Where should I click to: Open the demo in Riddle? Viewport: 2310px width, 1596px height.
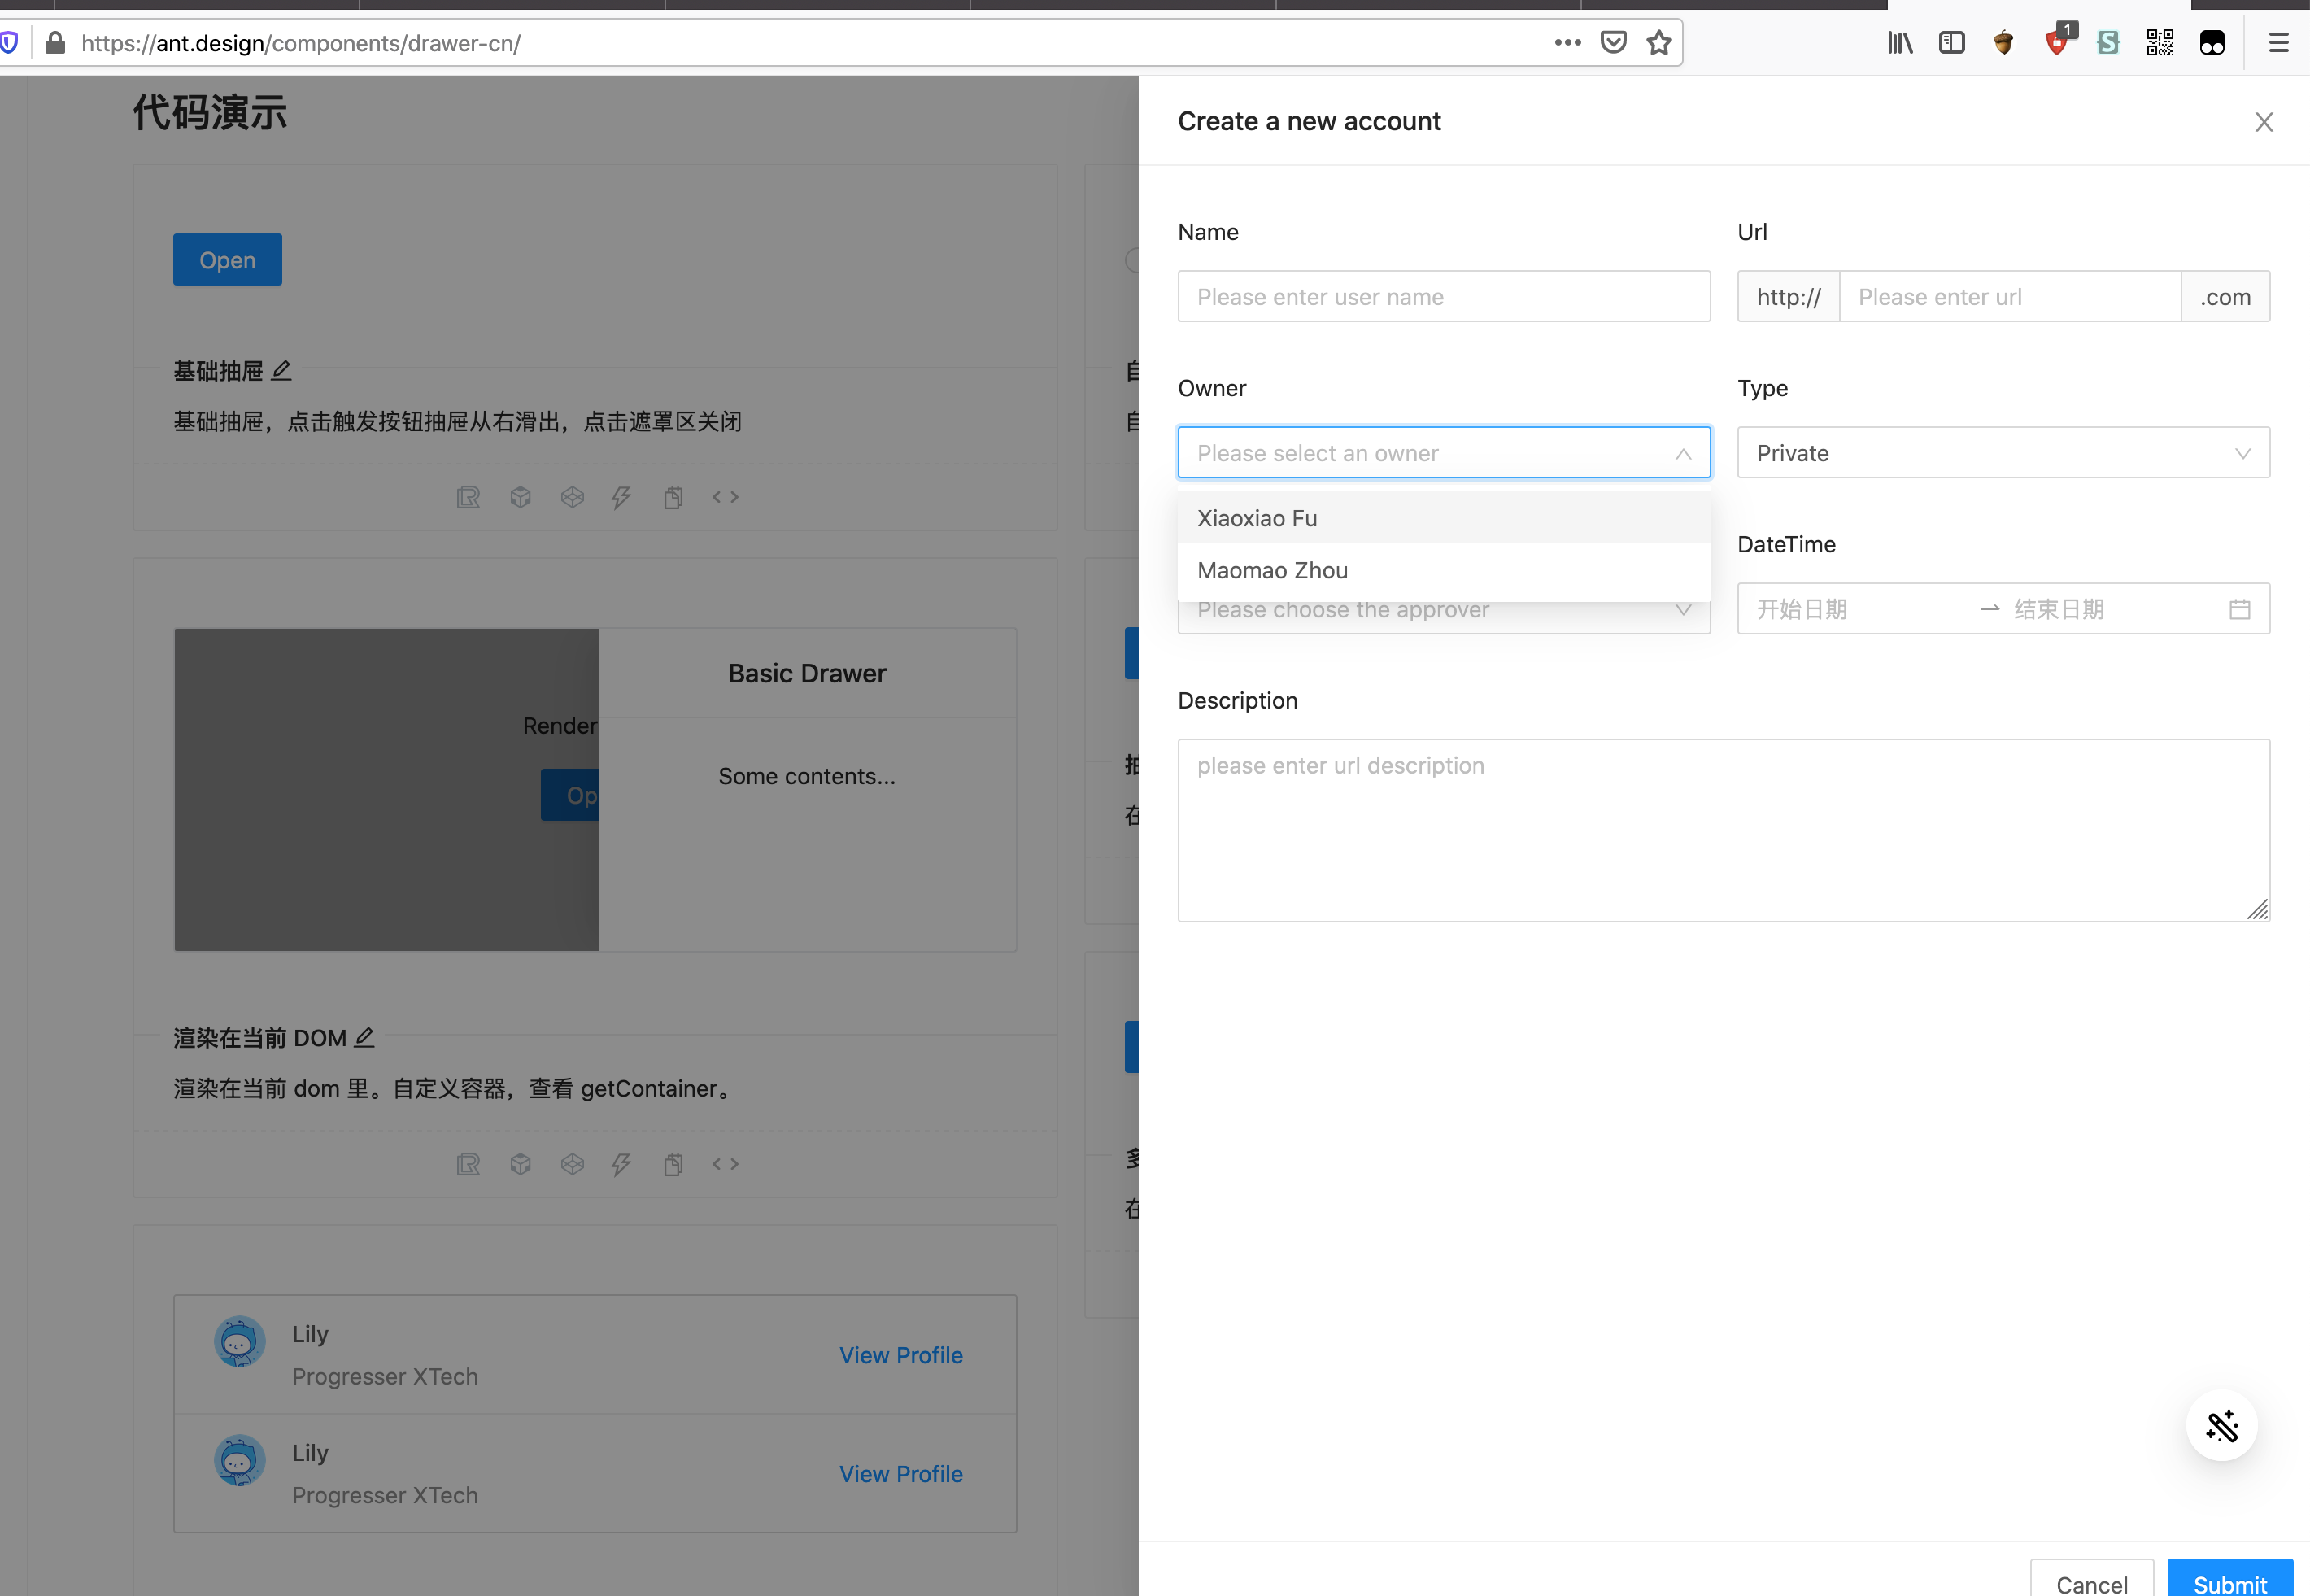point(469,497)
